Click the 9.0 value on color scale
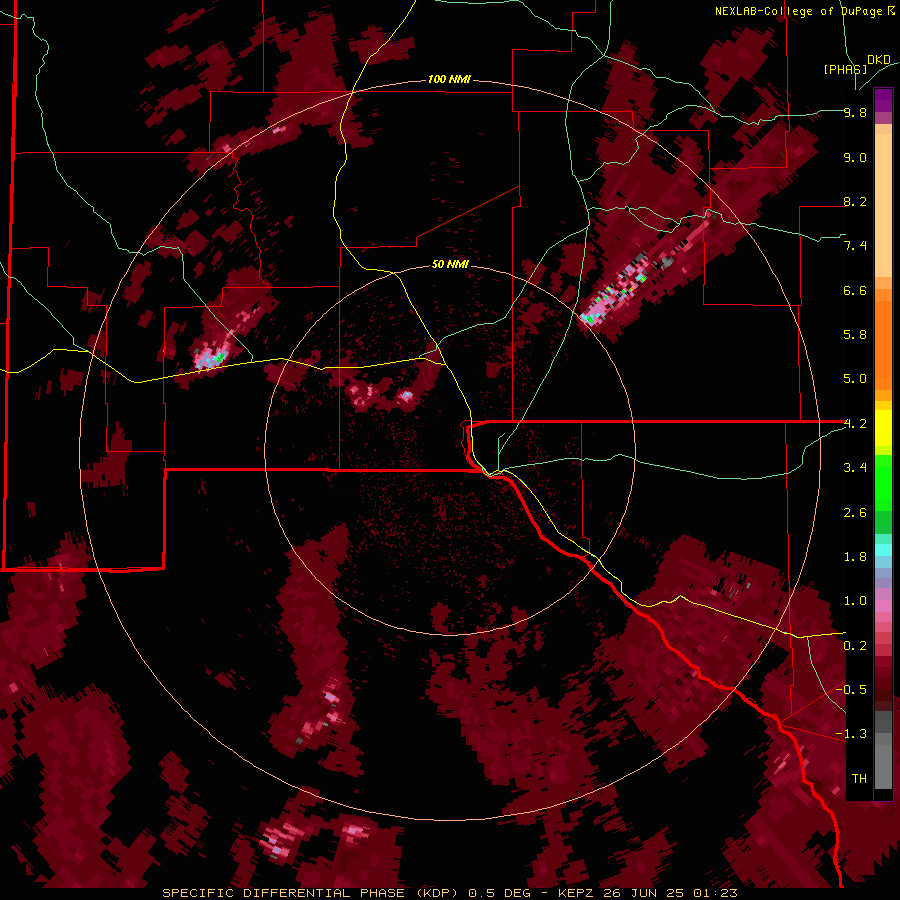The height and width of the screenshot is (900, 900). tap(855, 157)
